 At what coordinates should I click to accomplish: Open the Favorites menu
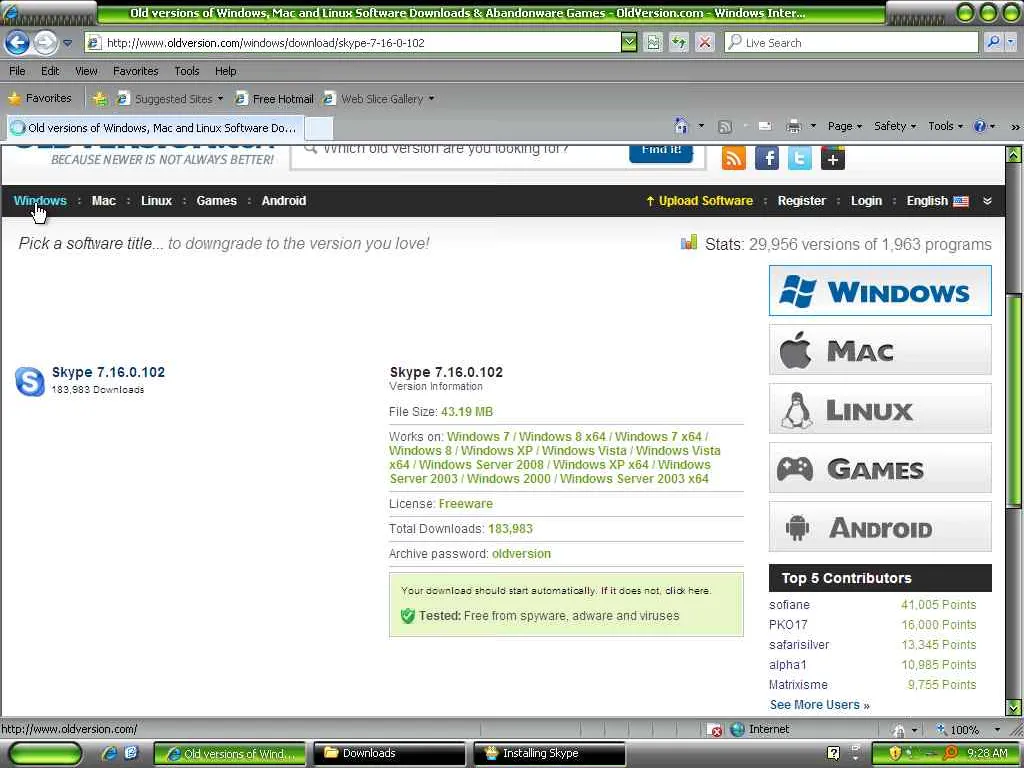coord(135,71)
